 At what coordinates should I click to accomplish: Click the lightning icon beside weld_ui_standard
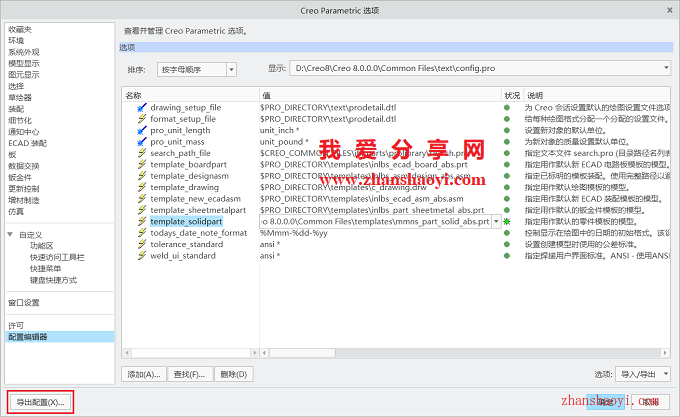pyautogui.click(x=141, y=256)
